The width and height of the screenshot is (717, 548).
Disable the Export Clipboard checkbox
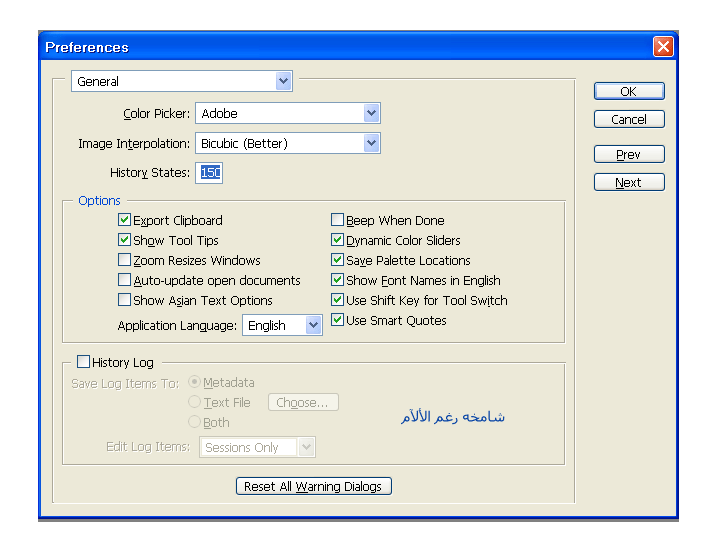tap(125, 220)
